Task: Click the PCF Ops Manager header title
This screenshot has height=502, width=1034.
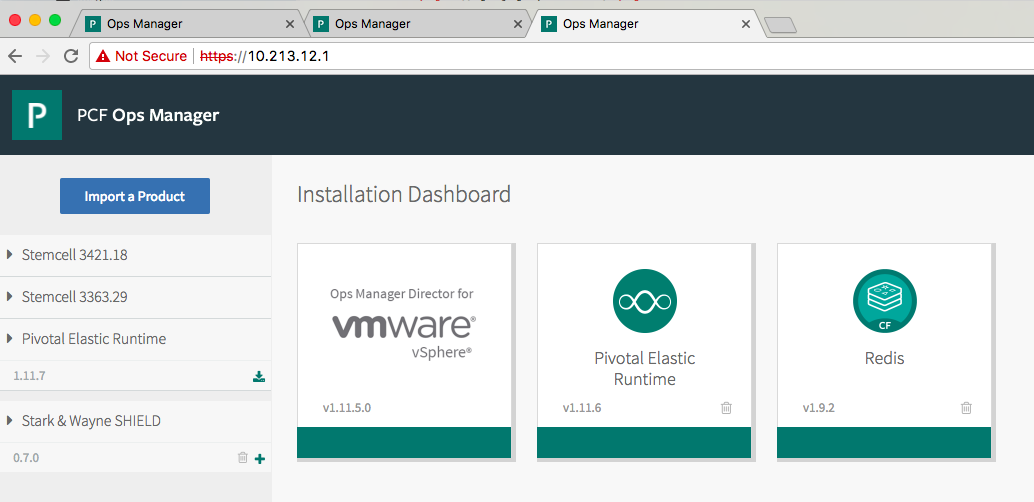Action: pos(148,115)
